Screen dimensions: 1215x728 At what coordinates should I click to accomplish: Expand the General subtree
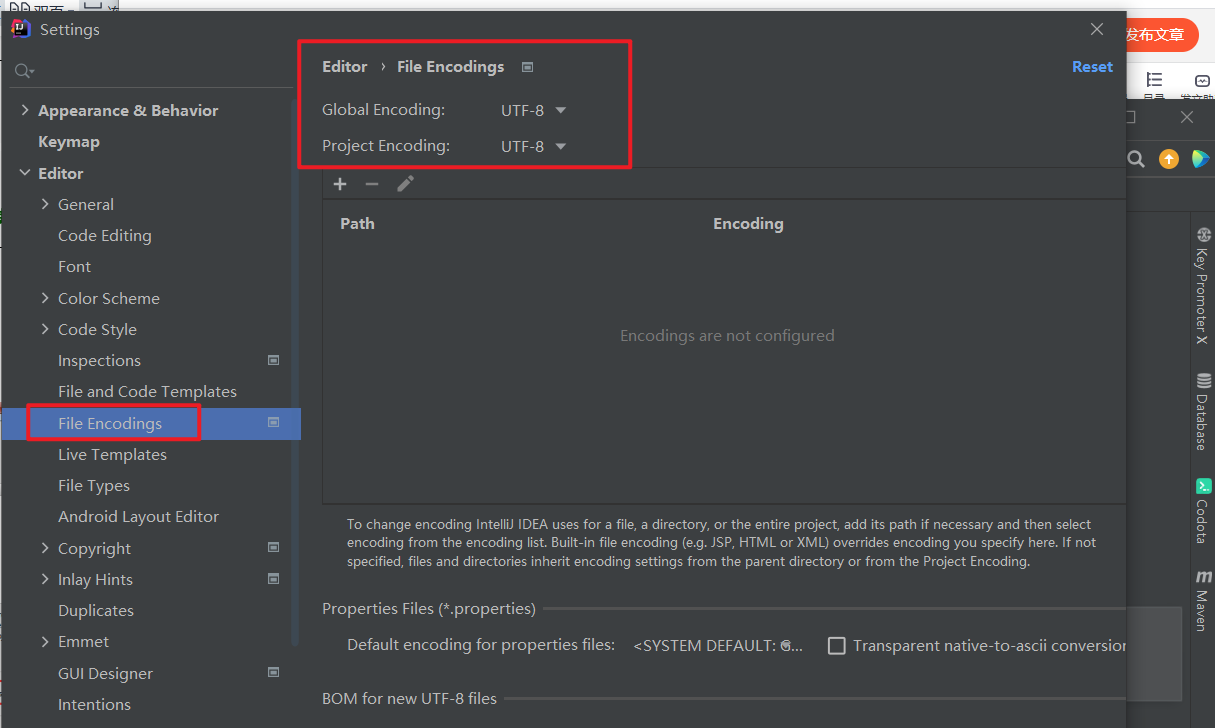(45, 204)
